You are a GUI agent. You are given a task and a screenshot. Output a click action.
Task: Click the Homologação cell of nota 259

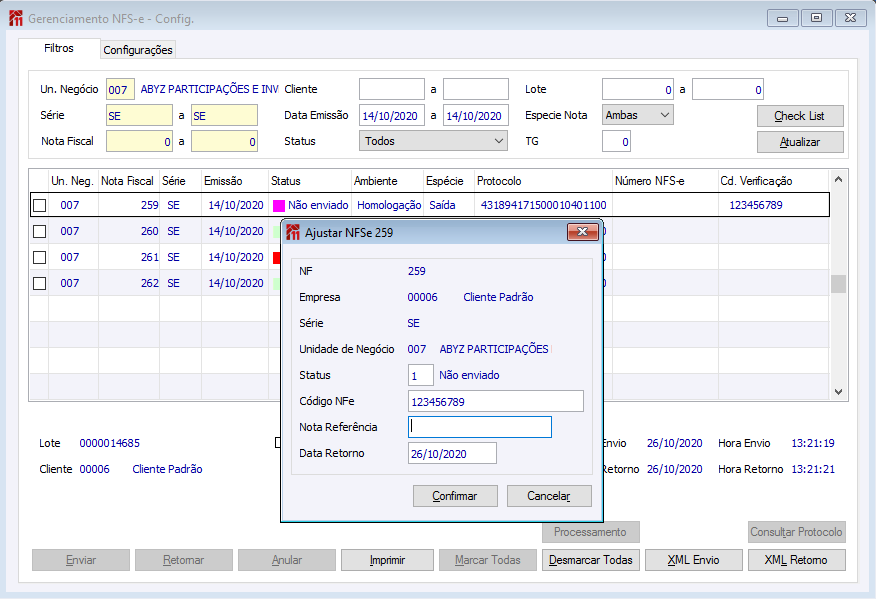389,205
